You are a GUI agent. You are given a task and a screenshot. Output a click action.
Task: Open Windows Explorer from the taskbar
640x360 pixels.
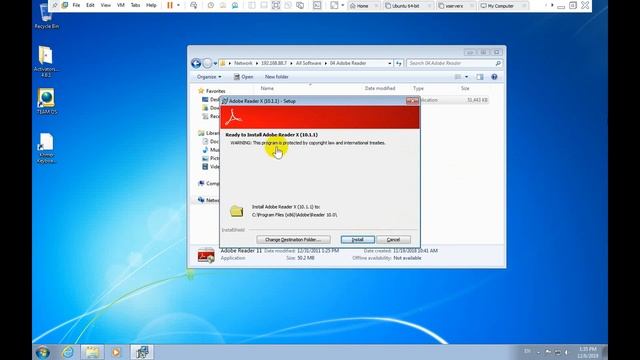(x=92, y=352)
